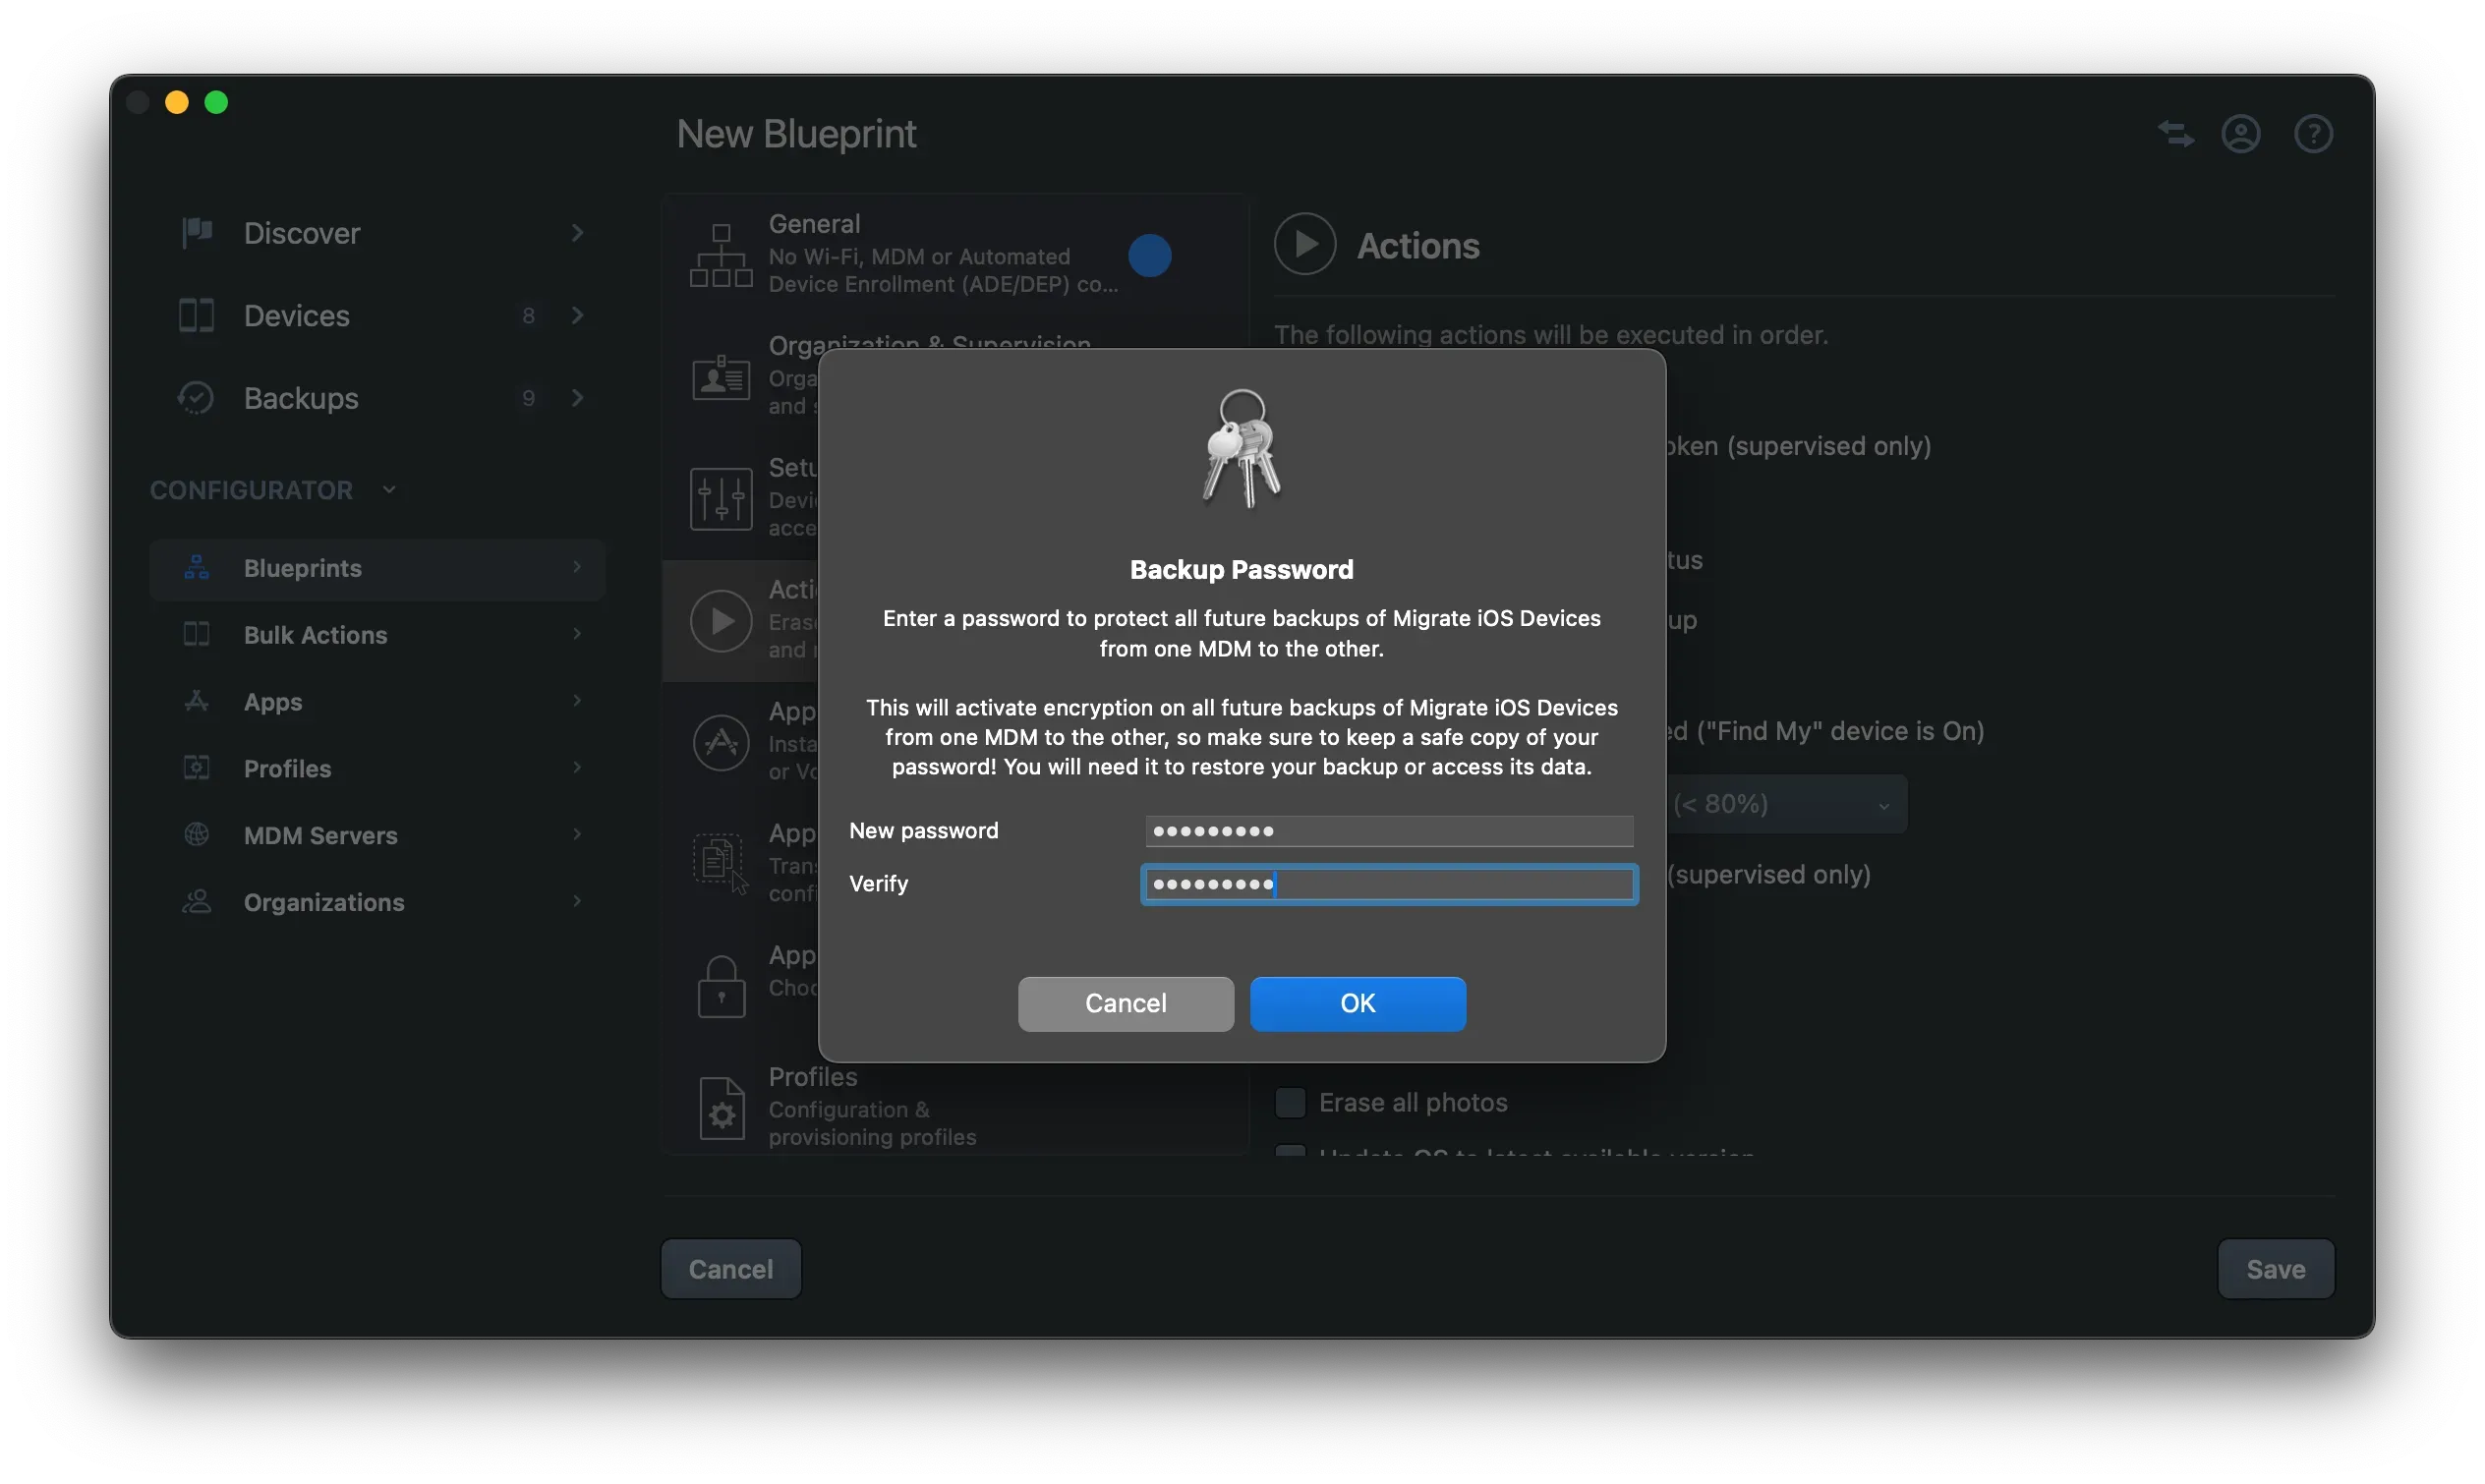2485x1484 pixels.
Task: Click the Profiles gear document icon
Action: pos(721,1108)
